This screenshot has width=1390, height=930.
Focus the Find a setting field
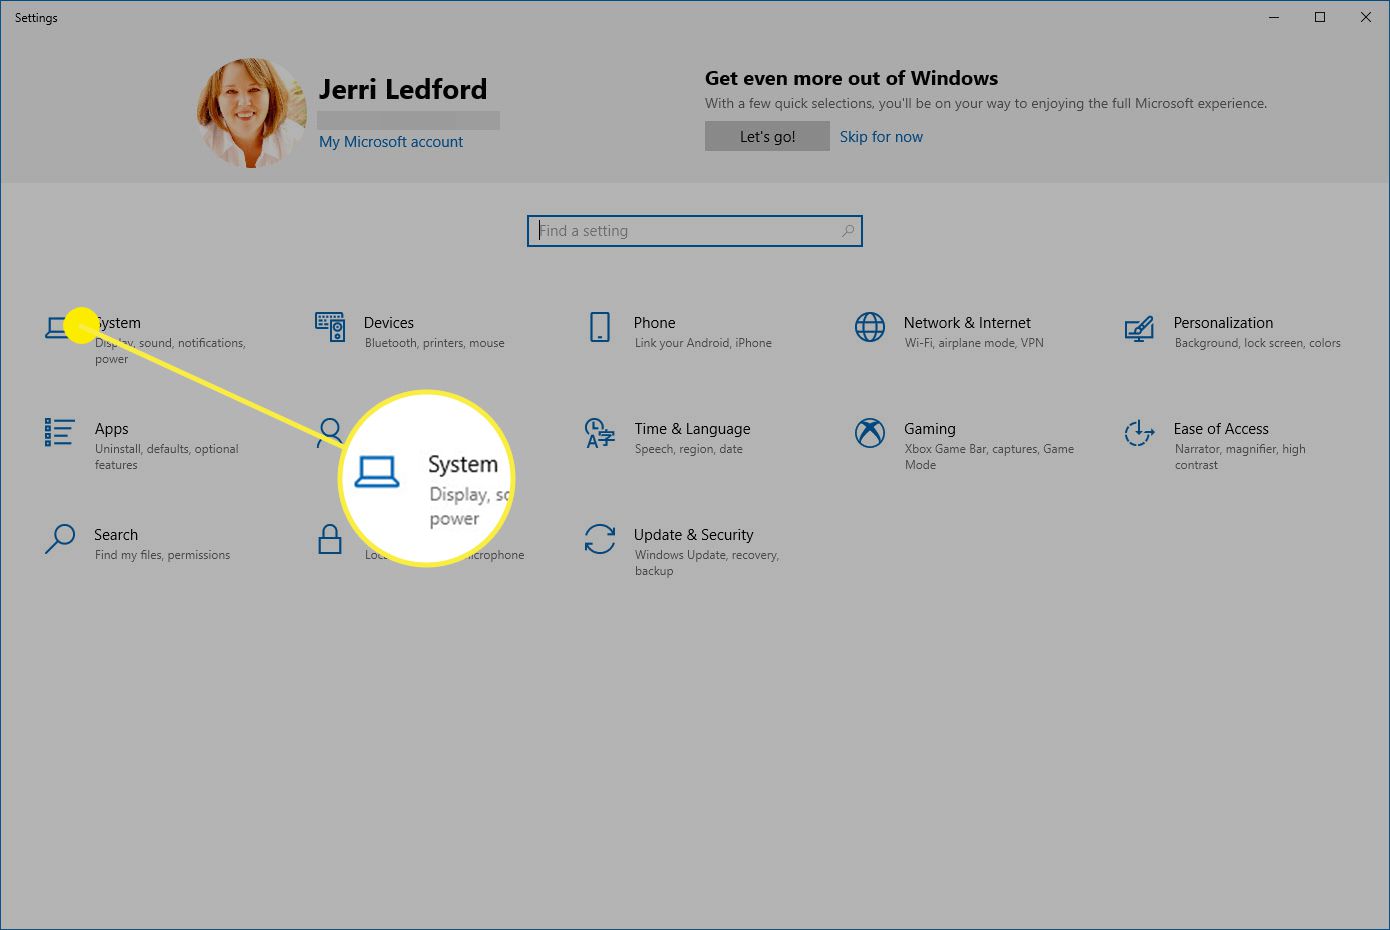pos(695,231)
